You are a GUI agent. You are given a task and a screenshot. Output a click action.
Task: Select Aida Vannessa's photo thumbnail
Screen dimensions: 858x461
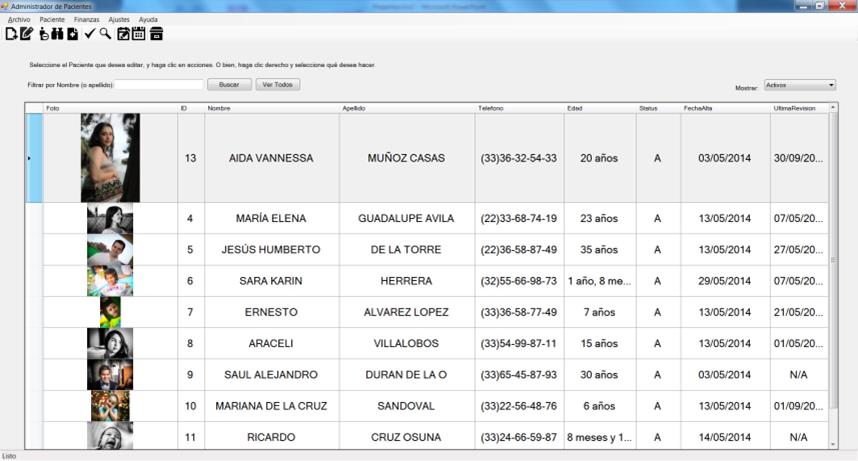click(110, 158)
